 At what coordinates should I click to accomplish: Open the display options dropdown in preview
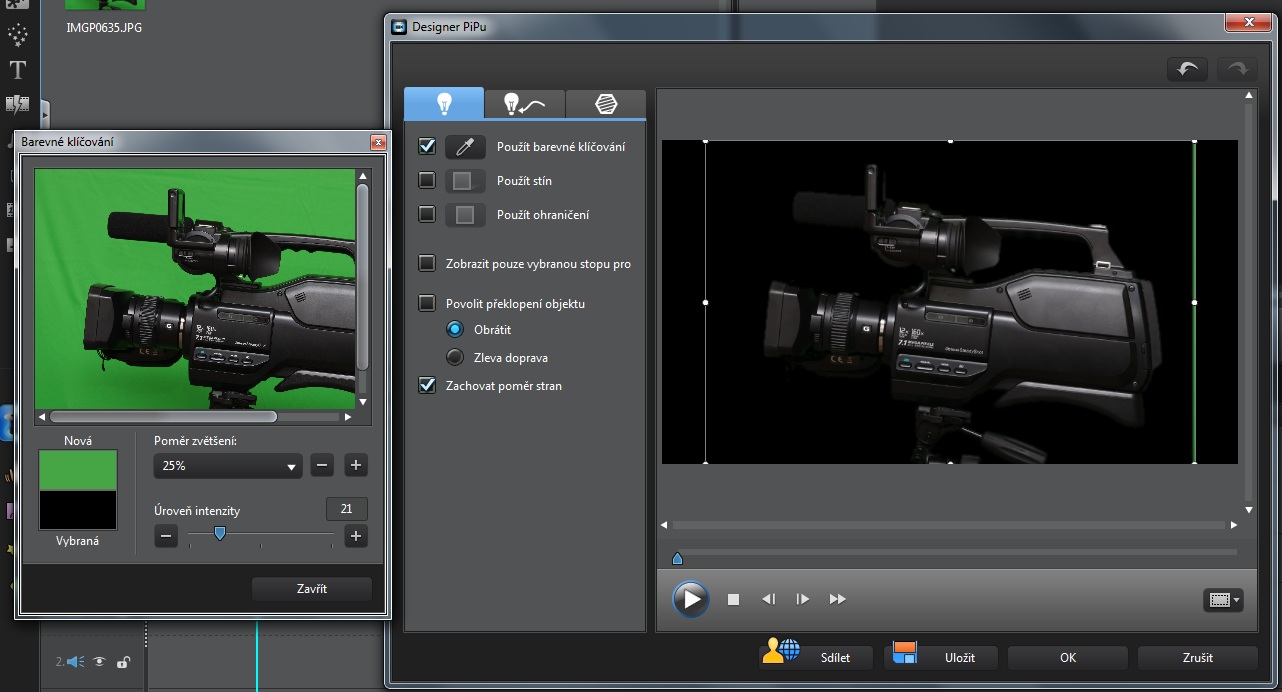point(1224,600)
